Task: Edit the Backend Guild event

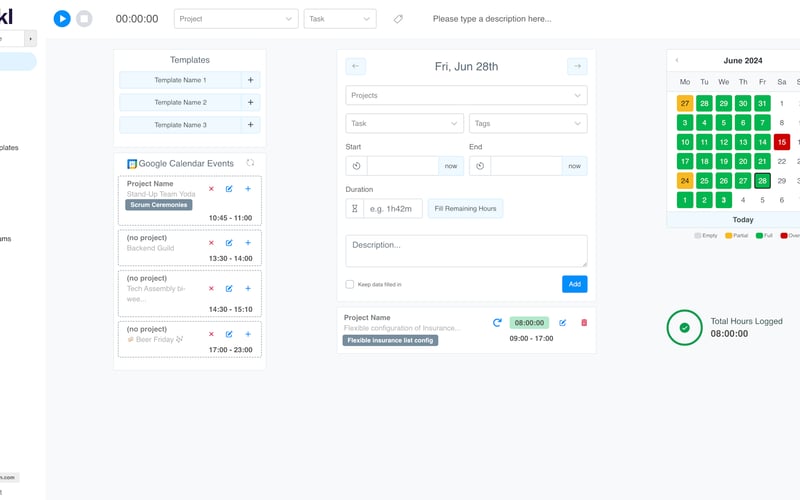Action: click(x=229, y=243)
